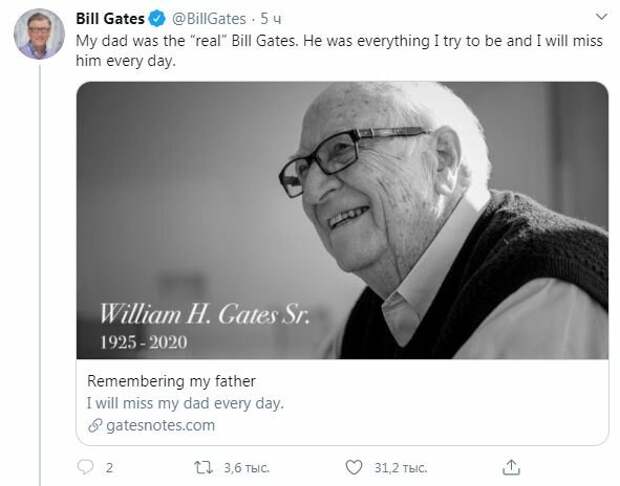This screenshot has width=620, height=486.
Task: Click the "5 ч" tweet timestamp
Action: click(273, 19)
